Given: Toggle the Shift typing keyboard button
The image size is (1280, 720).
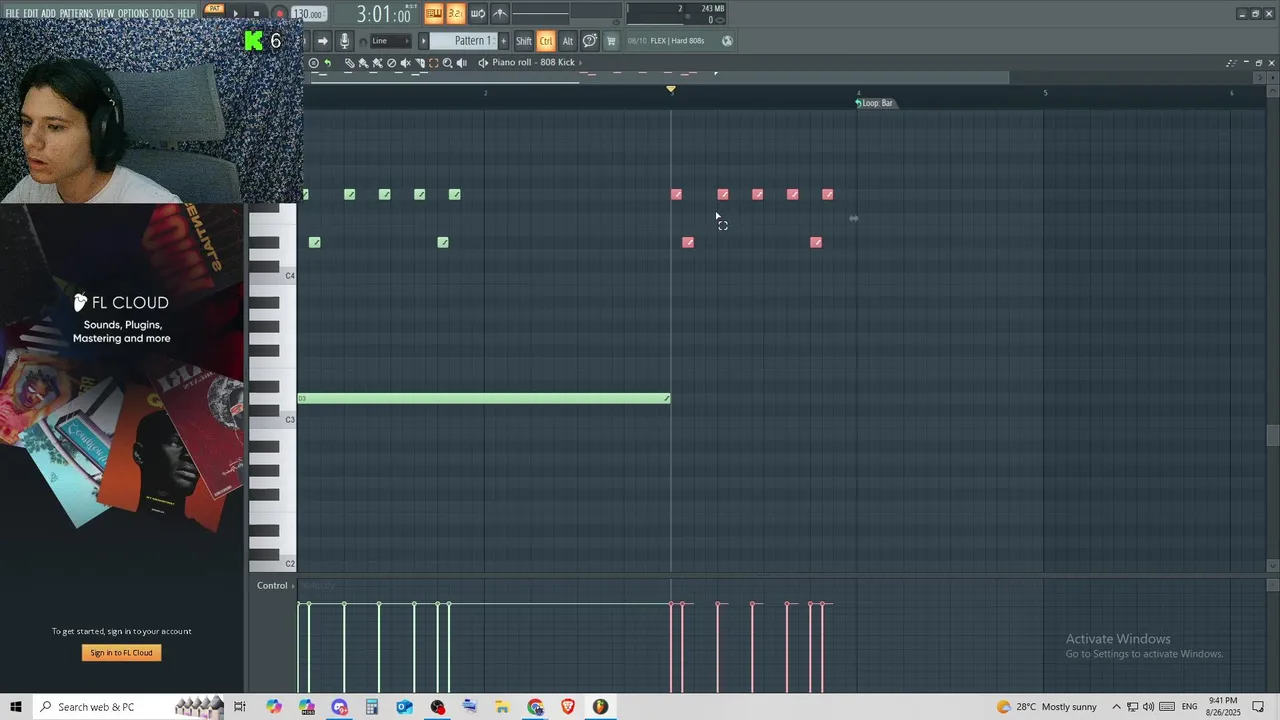Looking at the screenshot, I should click(524, 41).
